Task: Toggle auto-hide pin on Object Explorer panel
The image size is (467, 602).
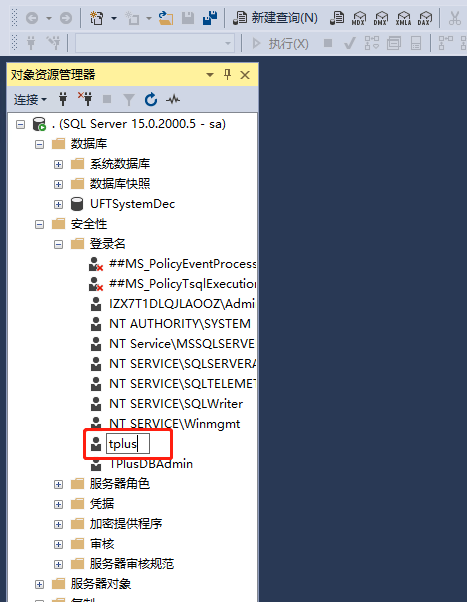Action: tap(227, 74)
